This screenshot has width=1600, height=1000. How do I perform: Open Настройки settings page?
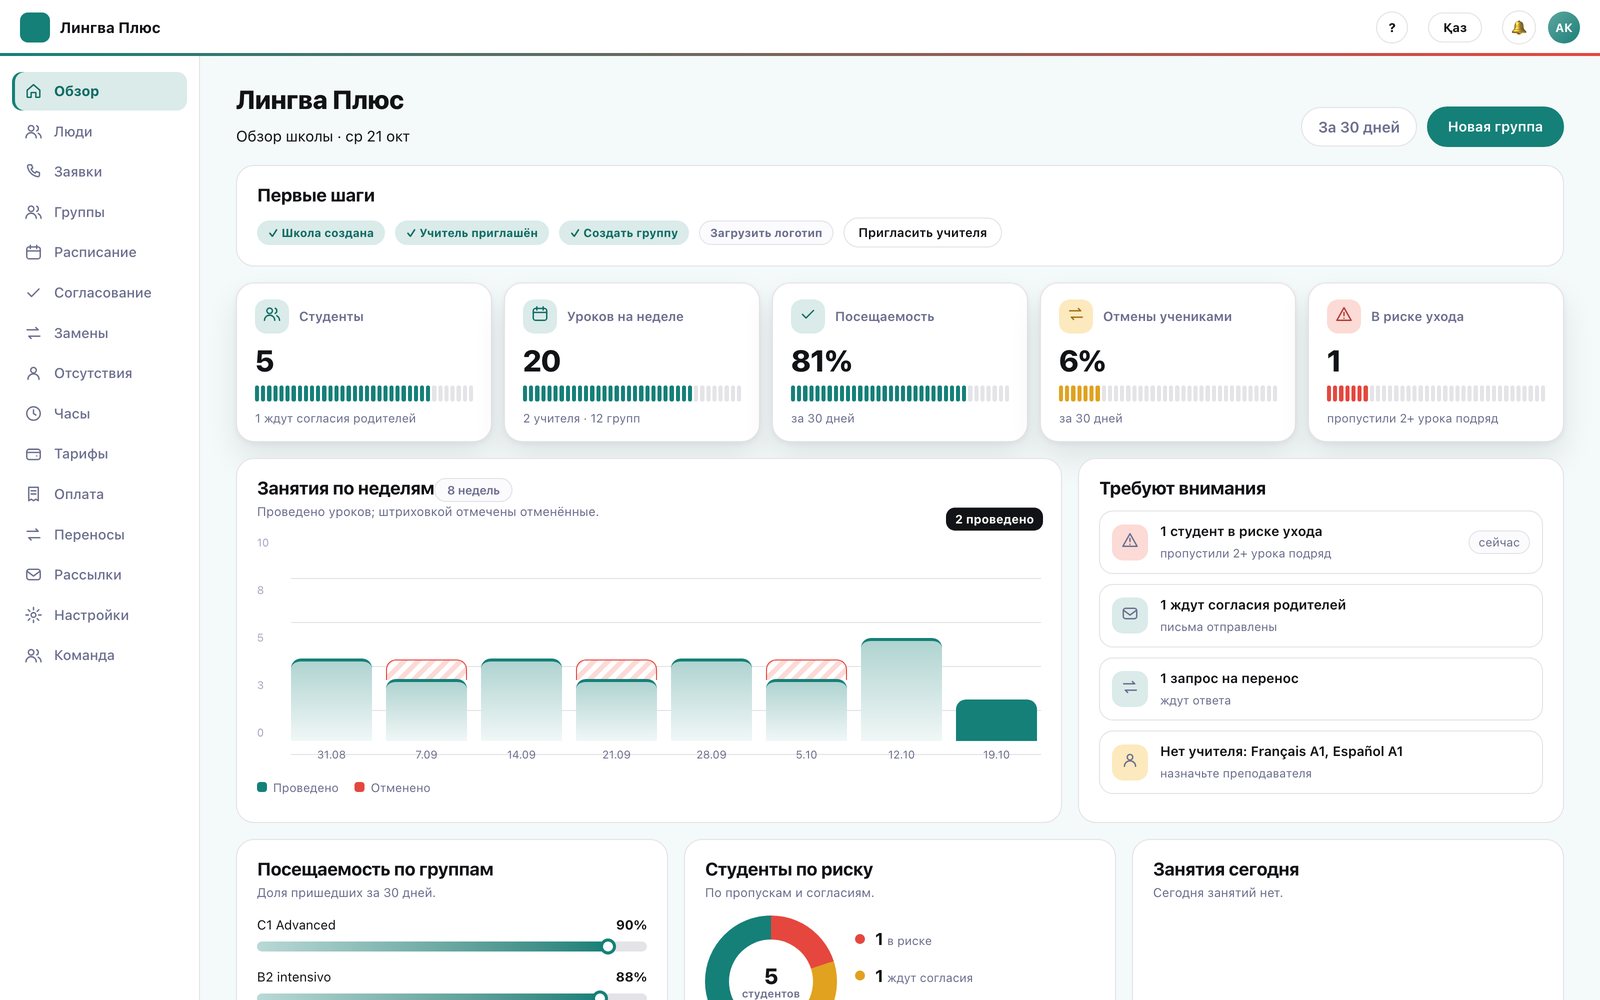coord(100,615)
